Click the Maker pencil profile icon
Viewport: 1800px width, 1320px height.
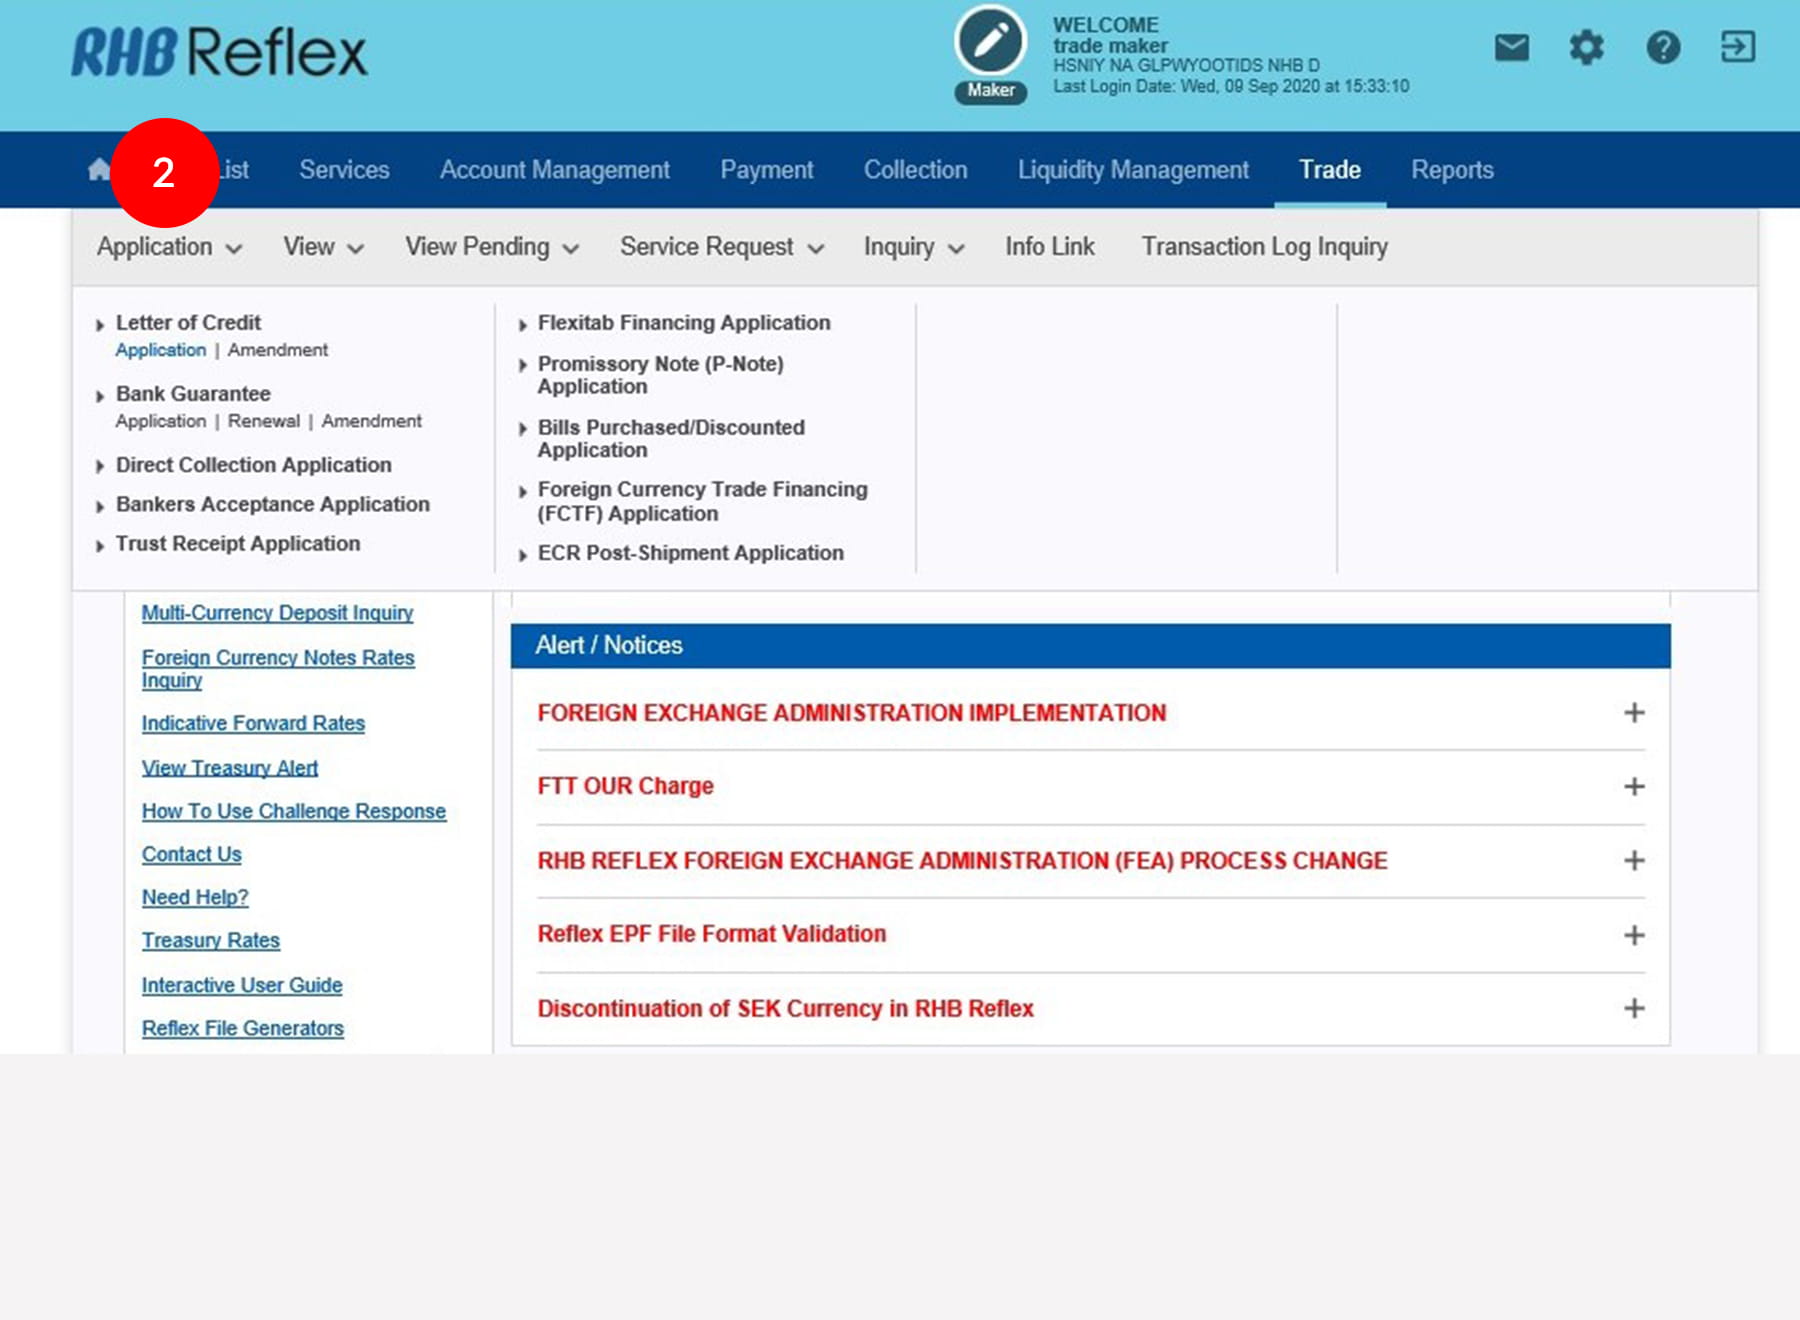pyautogui.click(x=990, y=42)
